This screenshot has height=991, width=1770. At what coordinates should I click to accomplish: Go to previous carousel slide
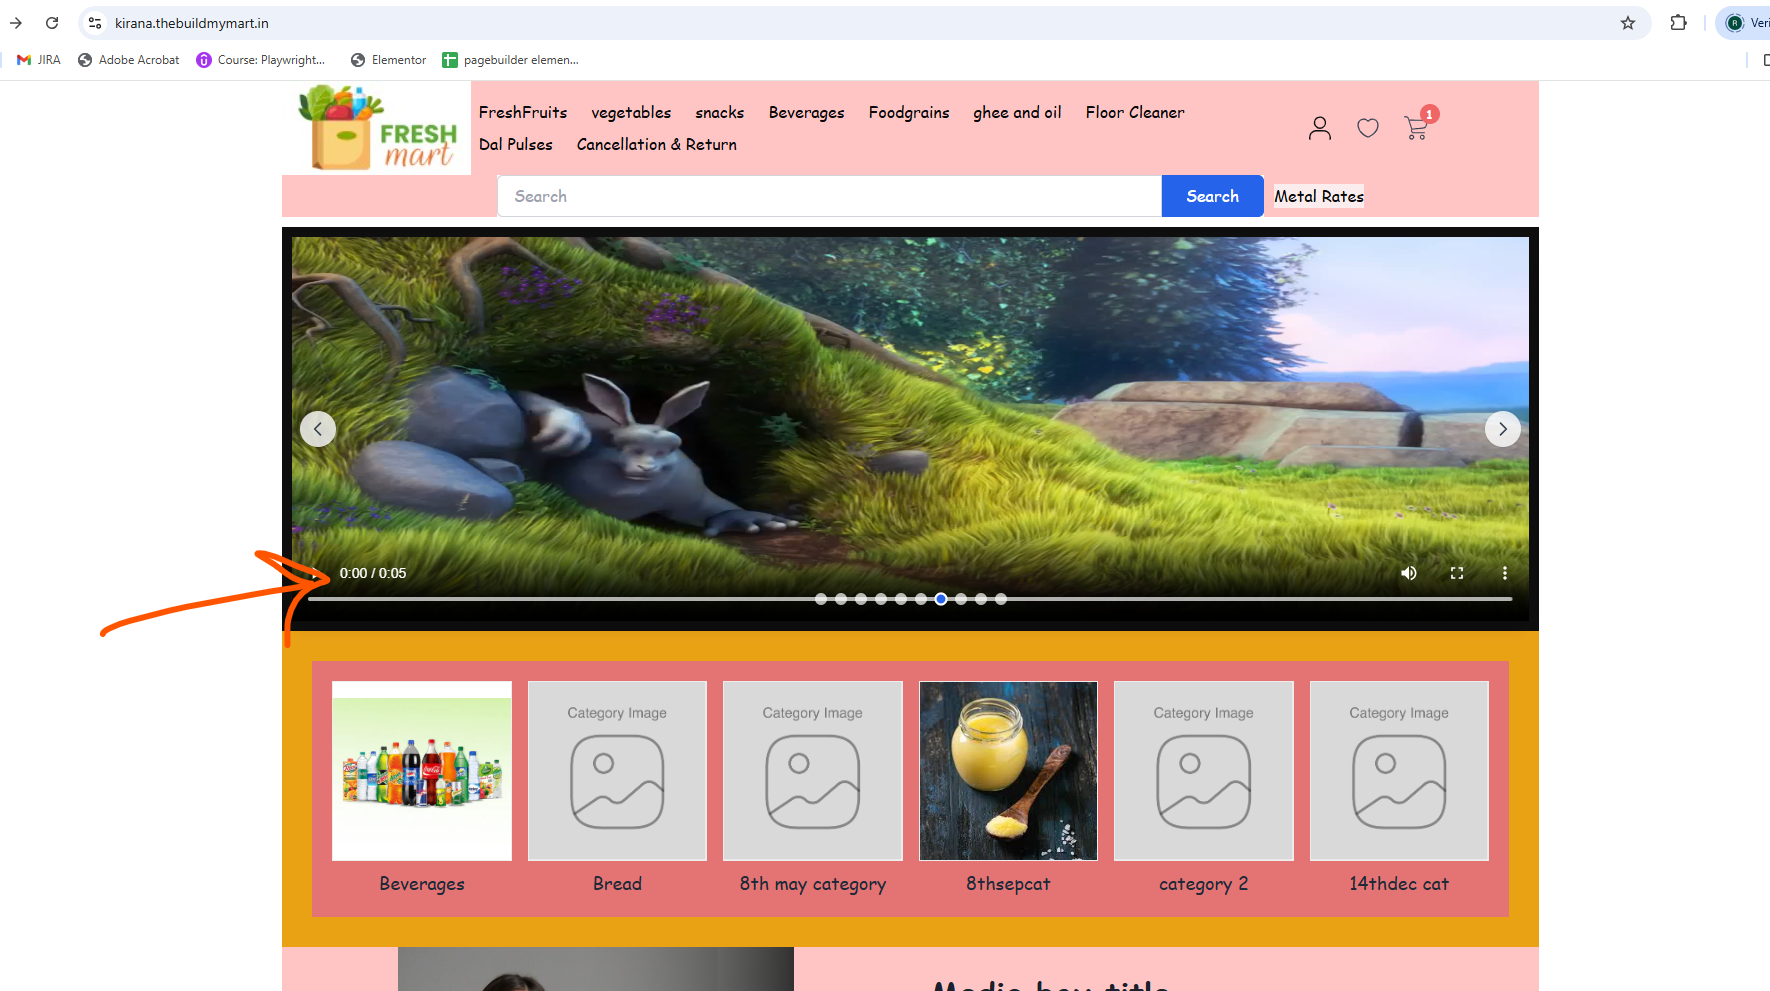click(x=318, y=429)
